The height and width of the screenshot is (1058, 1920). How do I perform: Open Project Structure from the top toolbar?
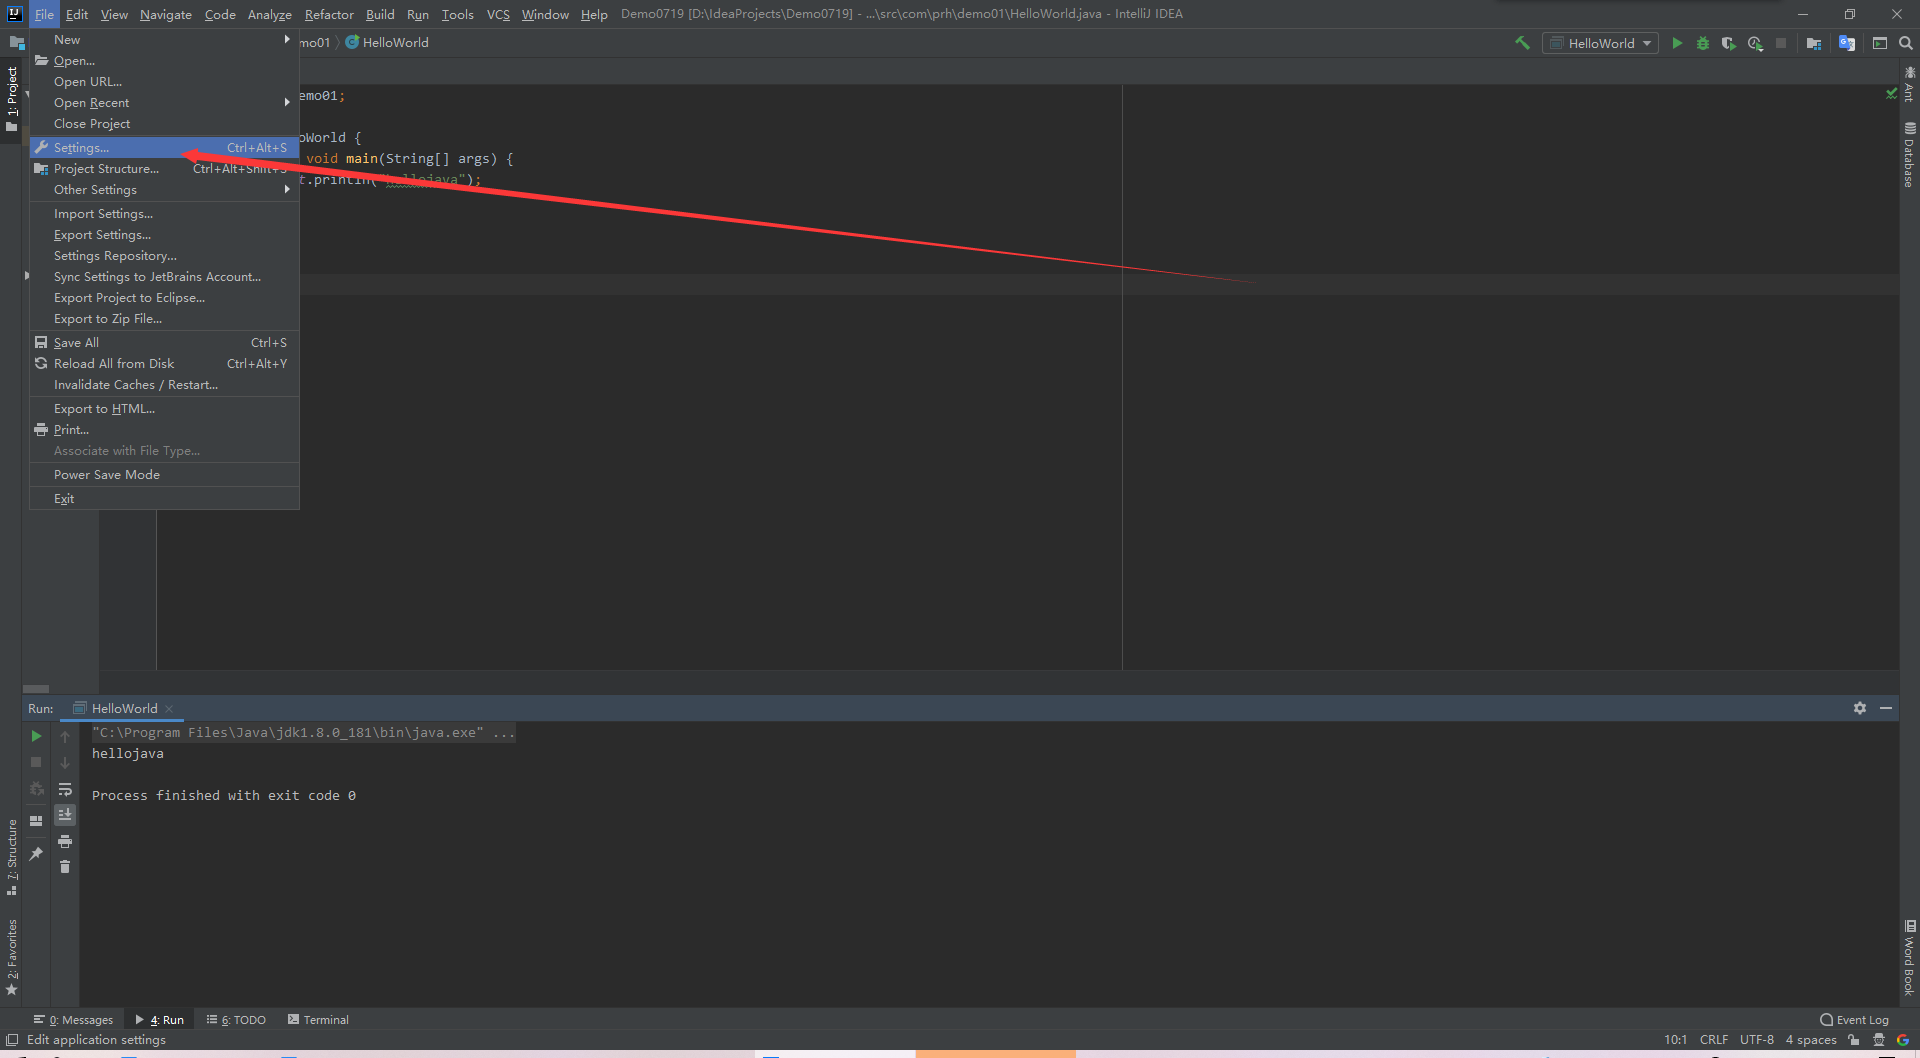[x=1813, y=43]
